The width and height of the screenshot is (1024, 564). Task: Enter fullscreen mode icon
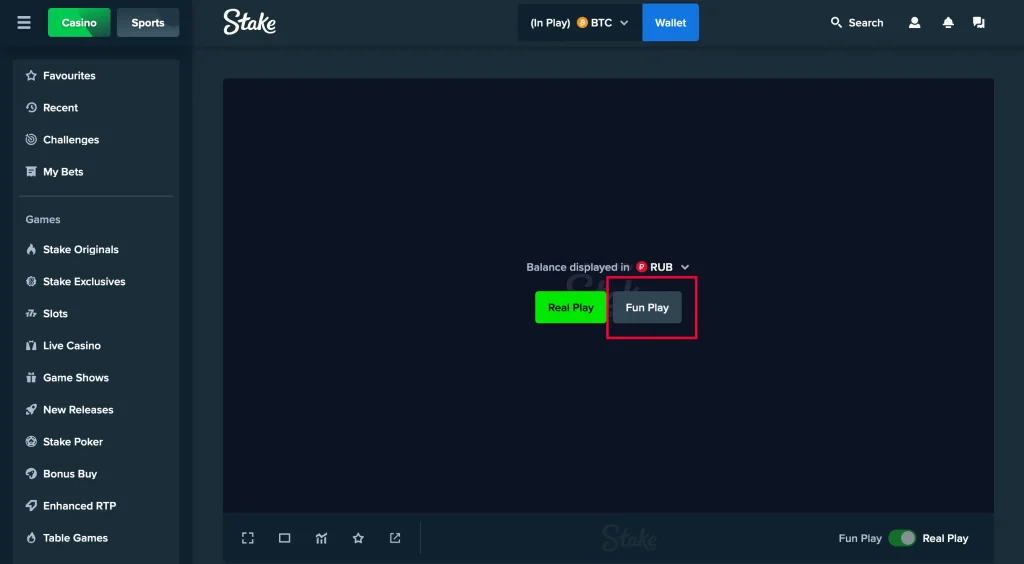248,538
